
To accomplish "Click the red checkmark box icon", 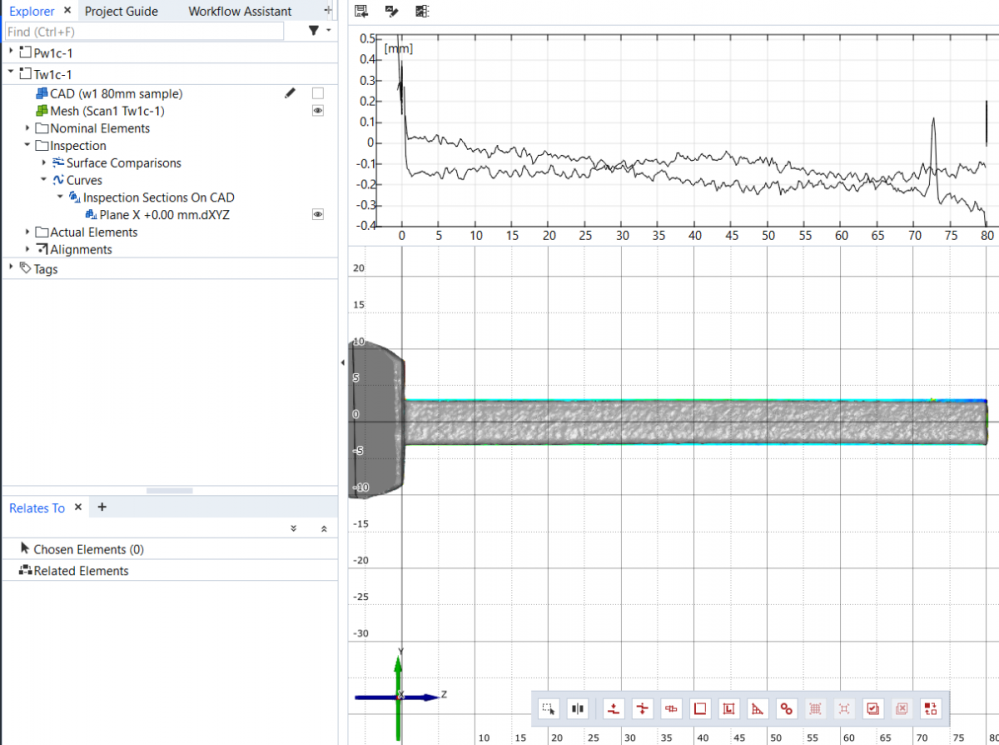I will 873,709.
